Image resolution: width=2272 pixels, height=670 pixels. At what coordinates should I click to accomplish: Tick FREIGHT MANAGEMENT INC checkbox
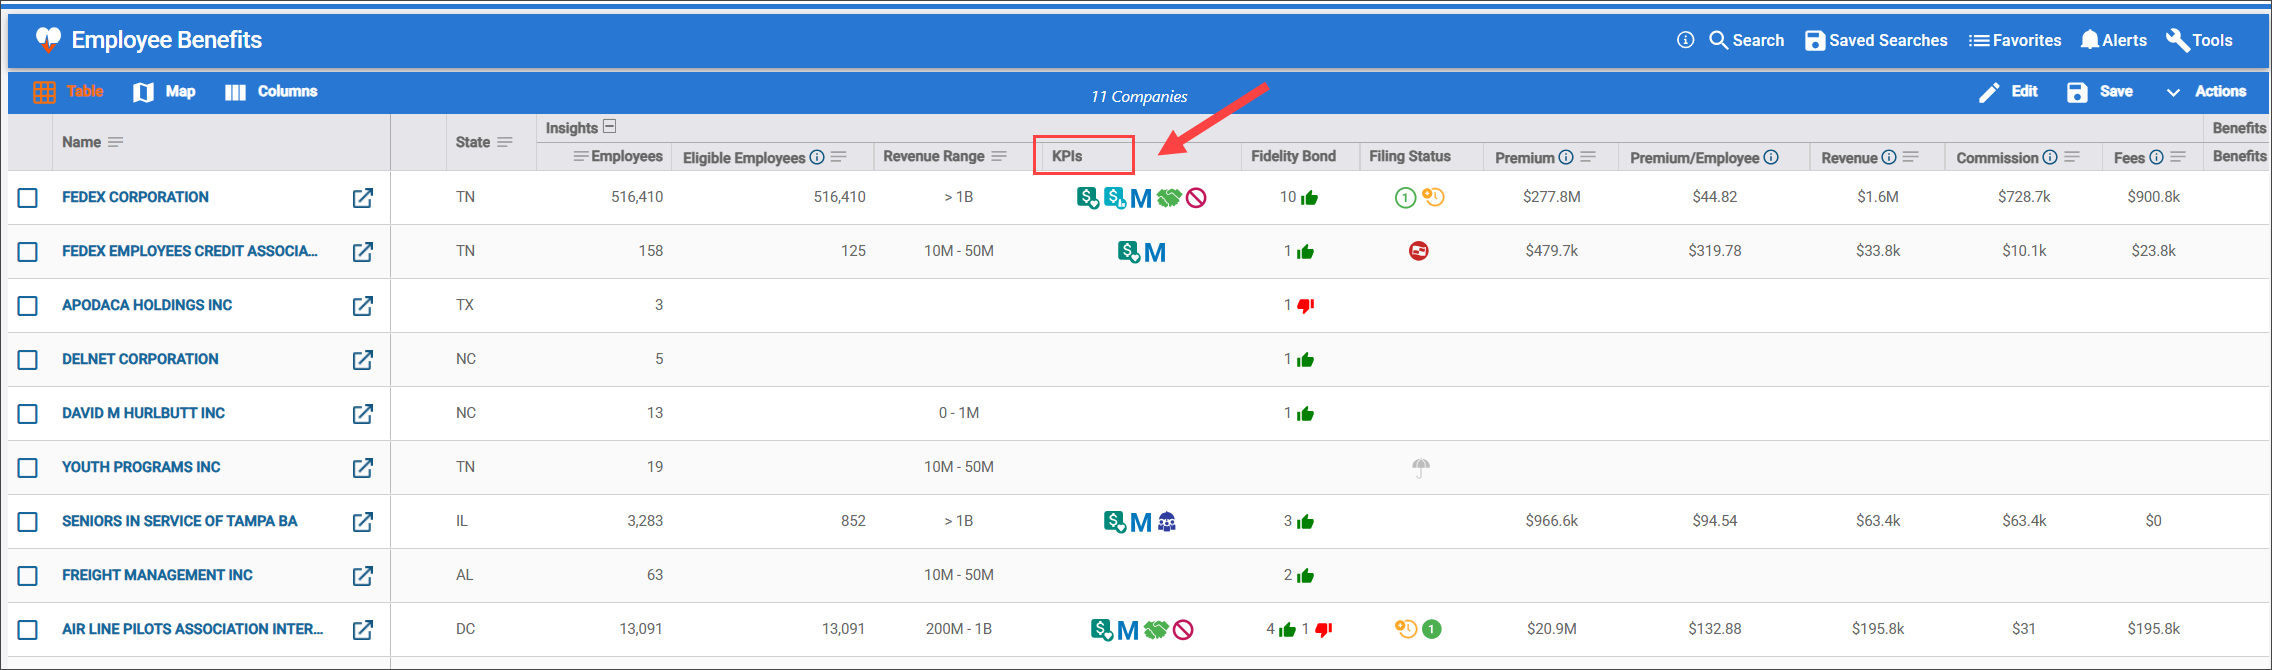28,576
